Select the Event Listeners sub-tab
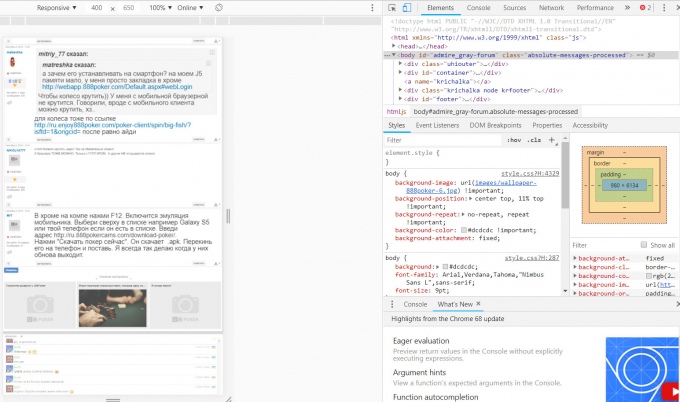The width and height of the screenshot is (680, 402). [x=437, y=125]
